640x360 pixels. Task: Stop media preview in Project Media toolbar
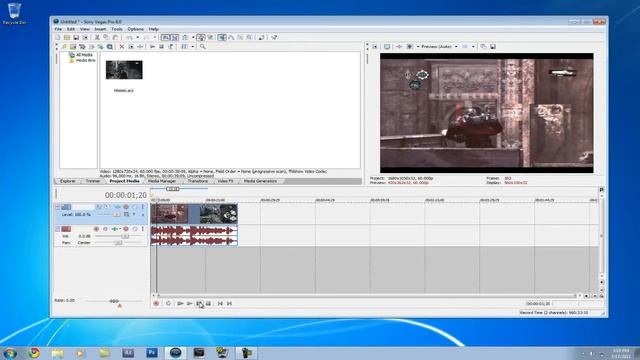point(161,47)
